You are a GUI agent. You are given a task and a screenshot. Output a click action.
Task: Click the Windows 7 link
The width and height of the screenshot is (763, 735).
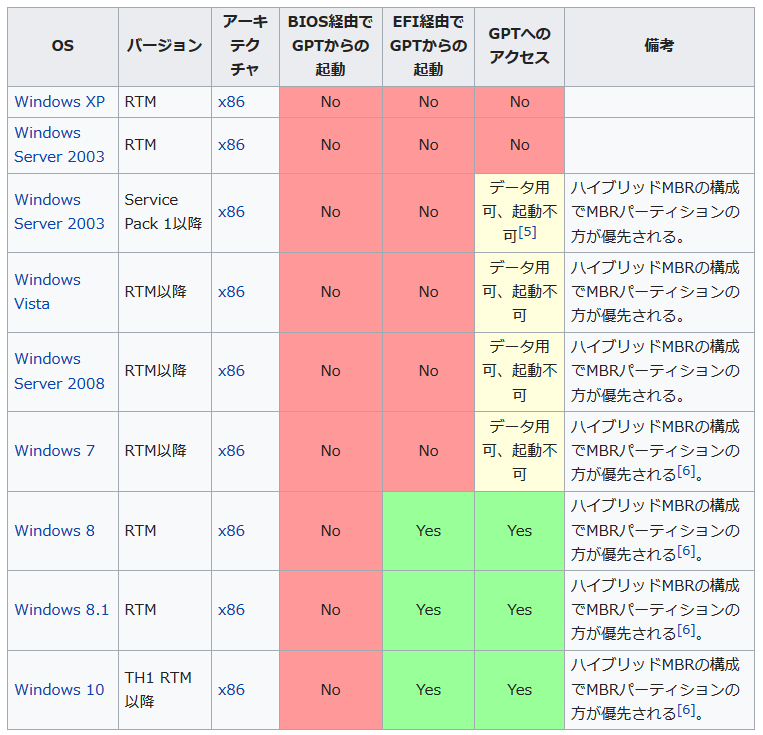coord(54,451)
